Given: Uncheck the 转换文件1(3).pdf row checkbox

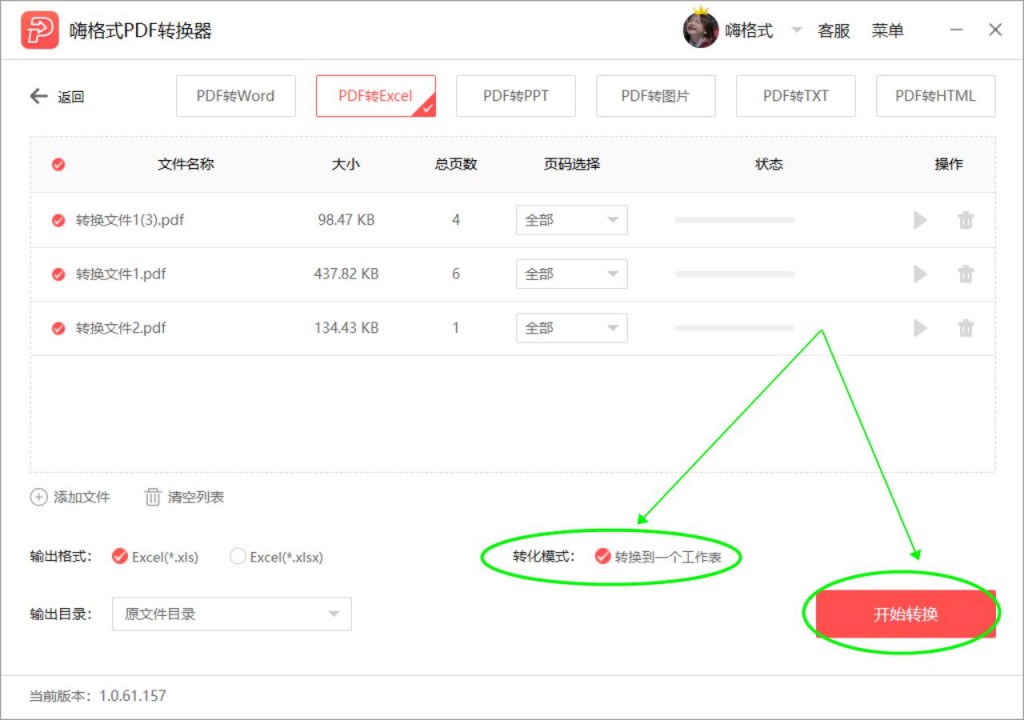Looking at the screenshot, I should point(58,220).
